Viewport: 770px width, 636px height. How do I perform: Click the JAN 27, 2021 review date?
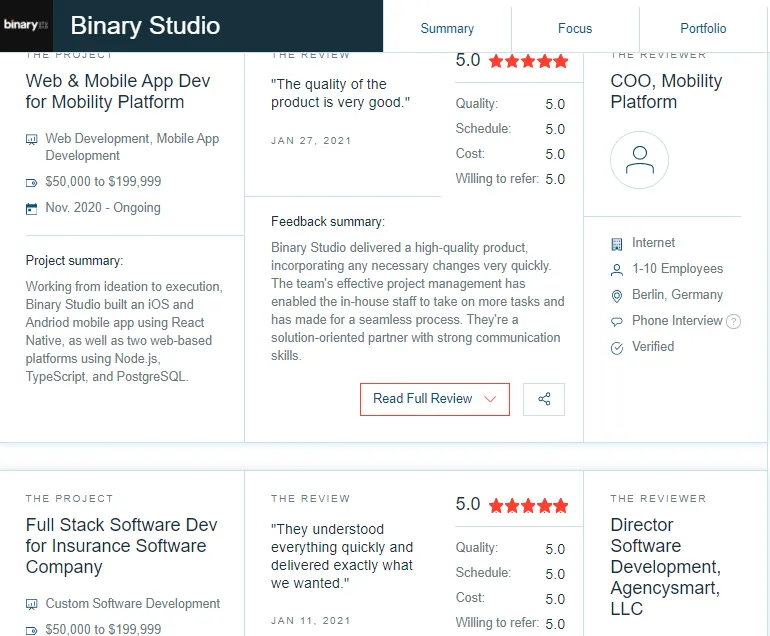pyautogui.click(x=311, y=141)
